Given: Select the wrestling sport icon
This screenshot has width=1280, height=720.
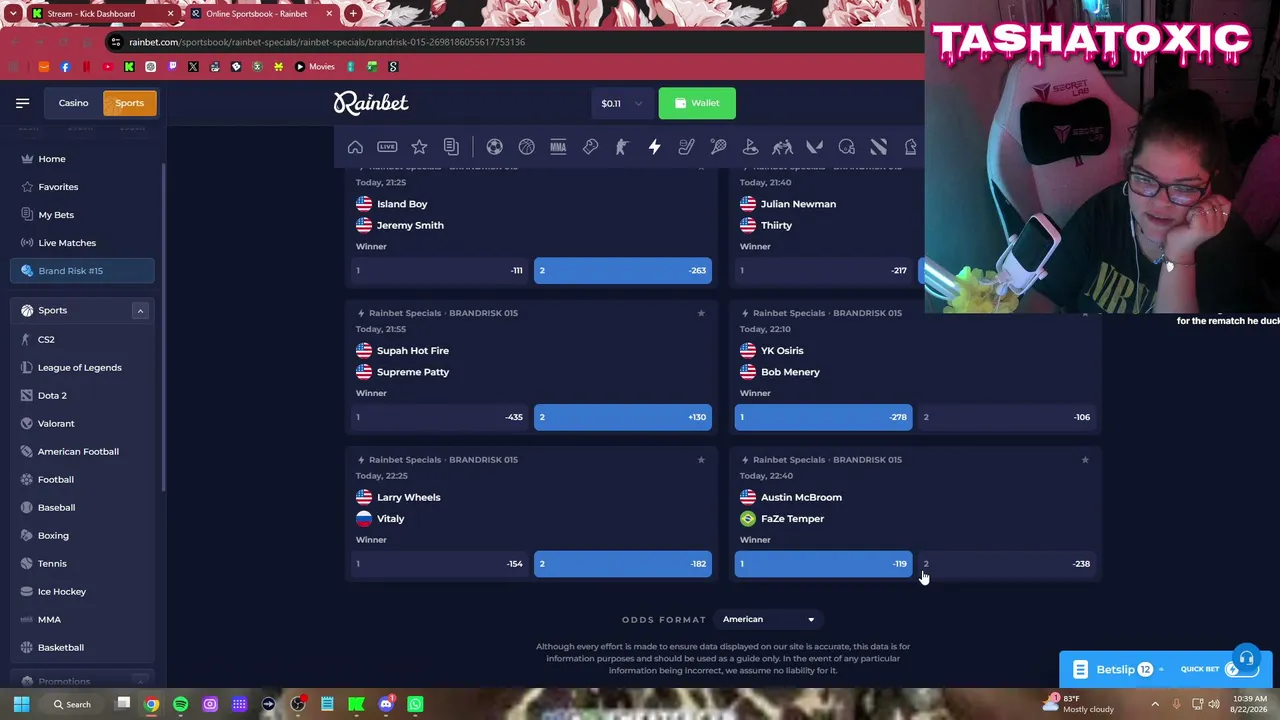Looking at the screenshot, I should pos(782,147).
